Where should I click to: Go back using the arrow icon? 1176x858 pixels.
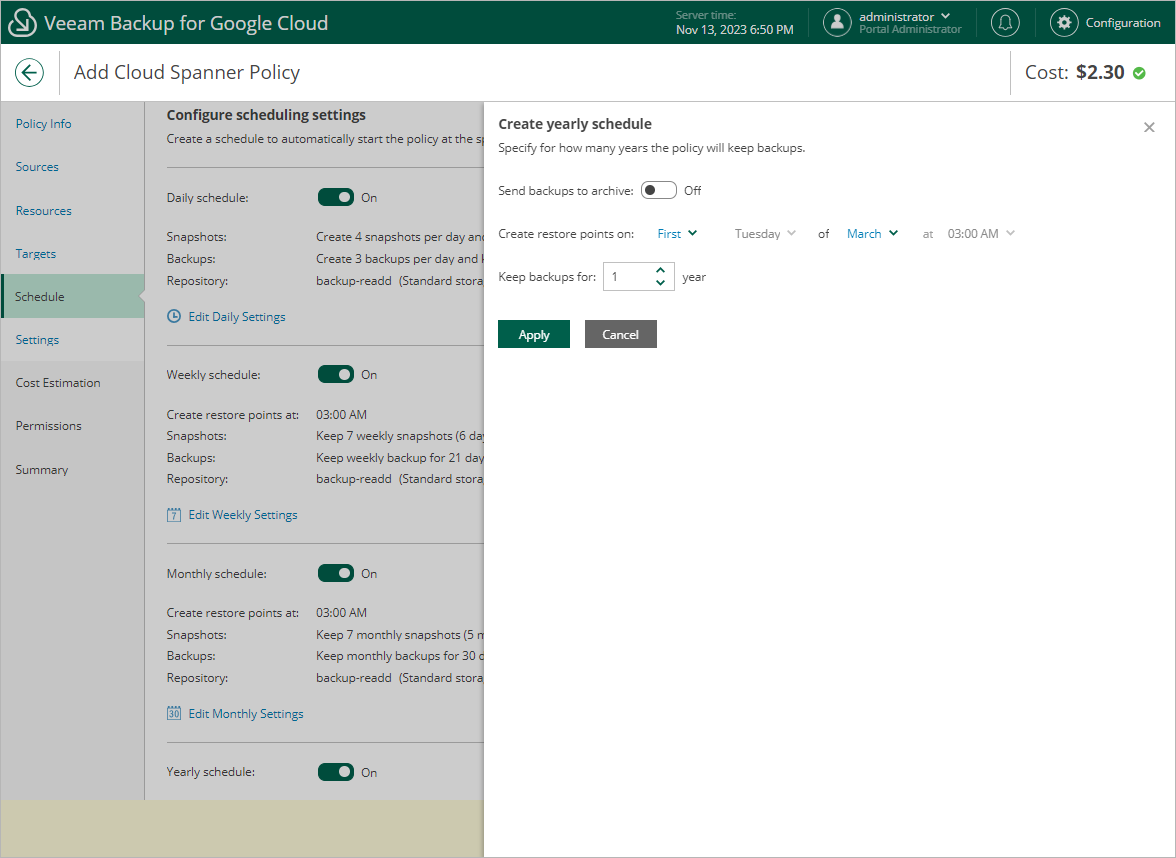pyautogui.click(x=29, y=73)
